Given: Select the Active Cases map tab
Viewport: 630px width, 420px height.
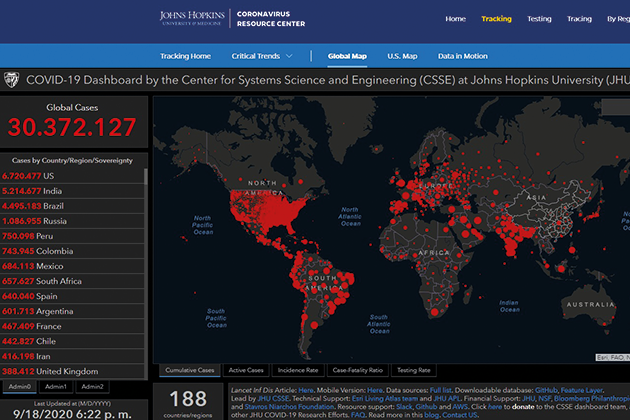Looking at the screenshot, I should 246,370.
